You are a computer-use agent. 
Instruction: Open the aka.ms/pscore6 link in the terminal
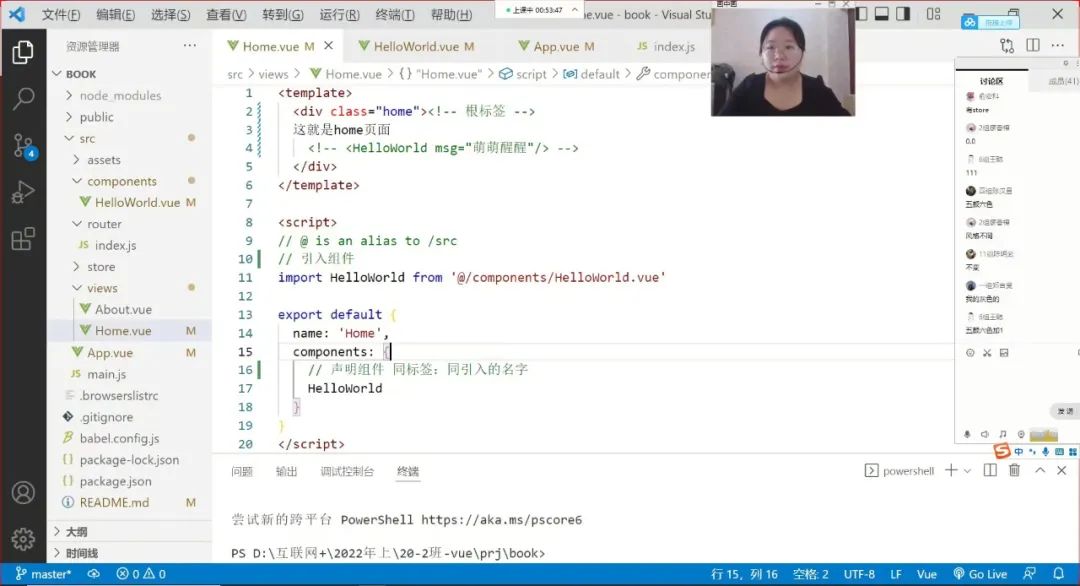click(501, 520)
